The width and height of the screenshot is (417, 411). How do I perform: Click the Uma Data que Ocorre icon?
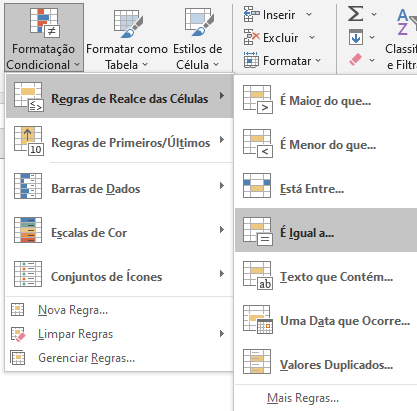pos(258,319)
